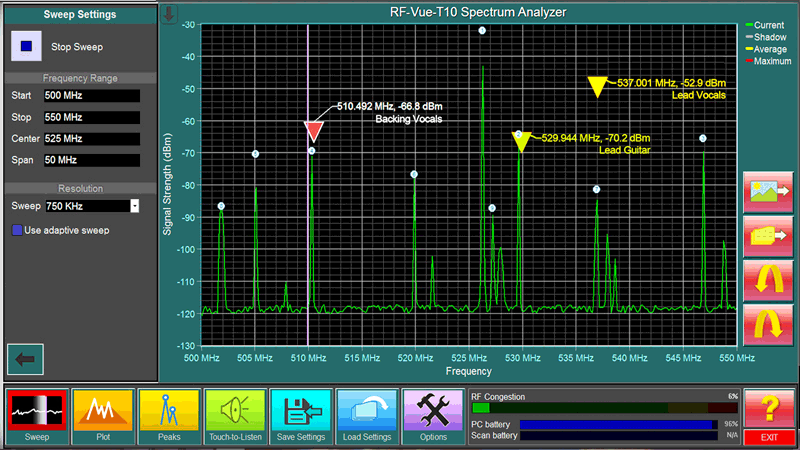The width and height of the screenshot is (800, 450).
Task: Toggle the Current trace legend entry
Action: point(765,25)
